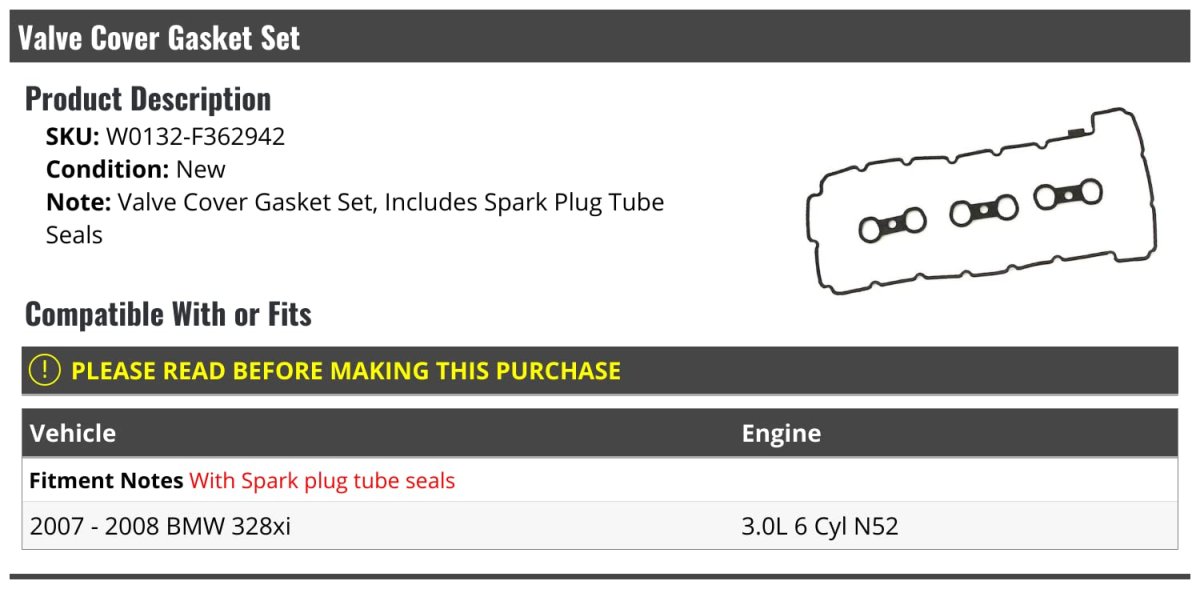Click the SKU number W0132-F362942
The height and width of the screenshot is (589, 1200).
195,137
